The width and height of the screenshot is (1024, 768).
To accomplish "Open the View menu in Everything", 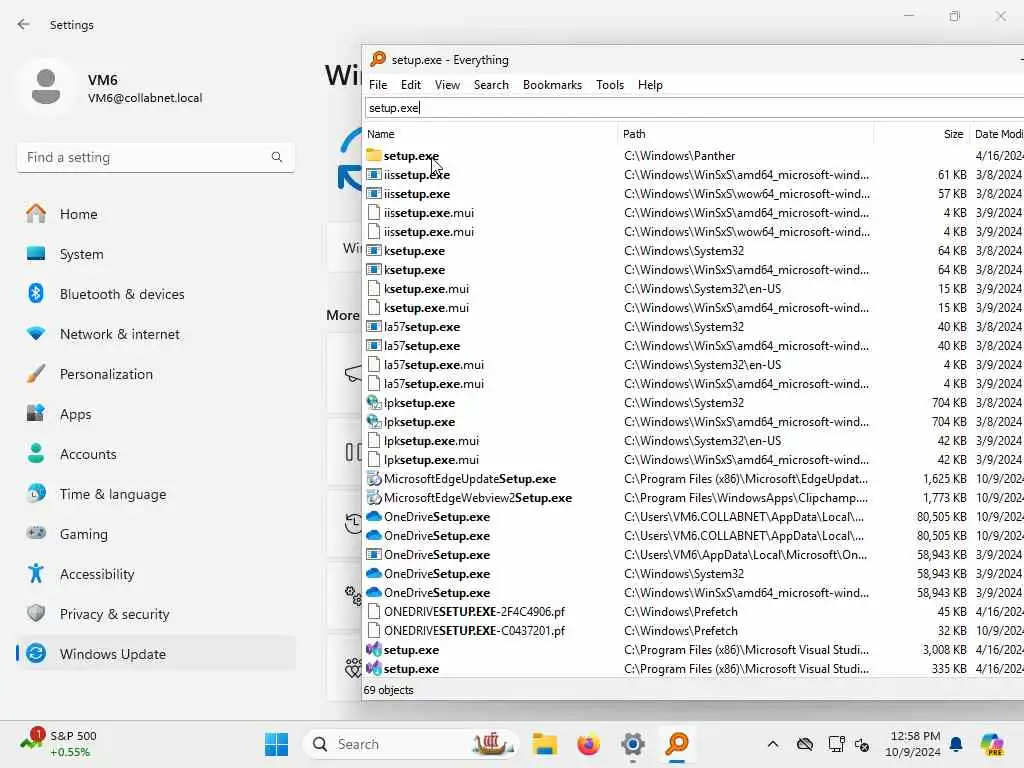I will [x=447, y=85].
